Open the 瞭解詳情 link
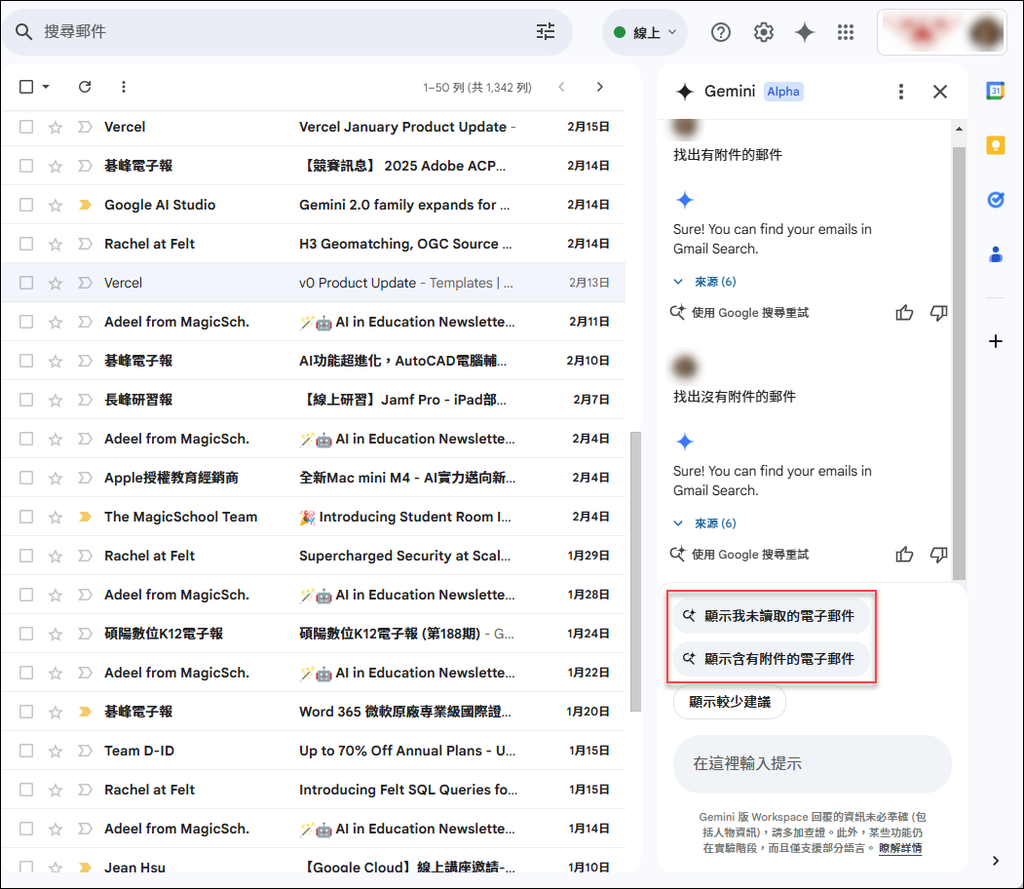Viewport: 1024px width, 889px height. pos(900,848)
